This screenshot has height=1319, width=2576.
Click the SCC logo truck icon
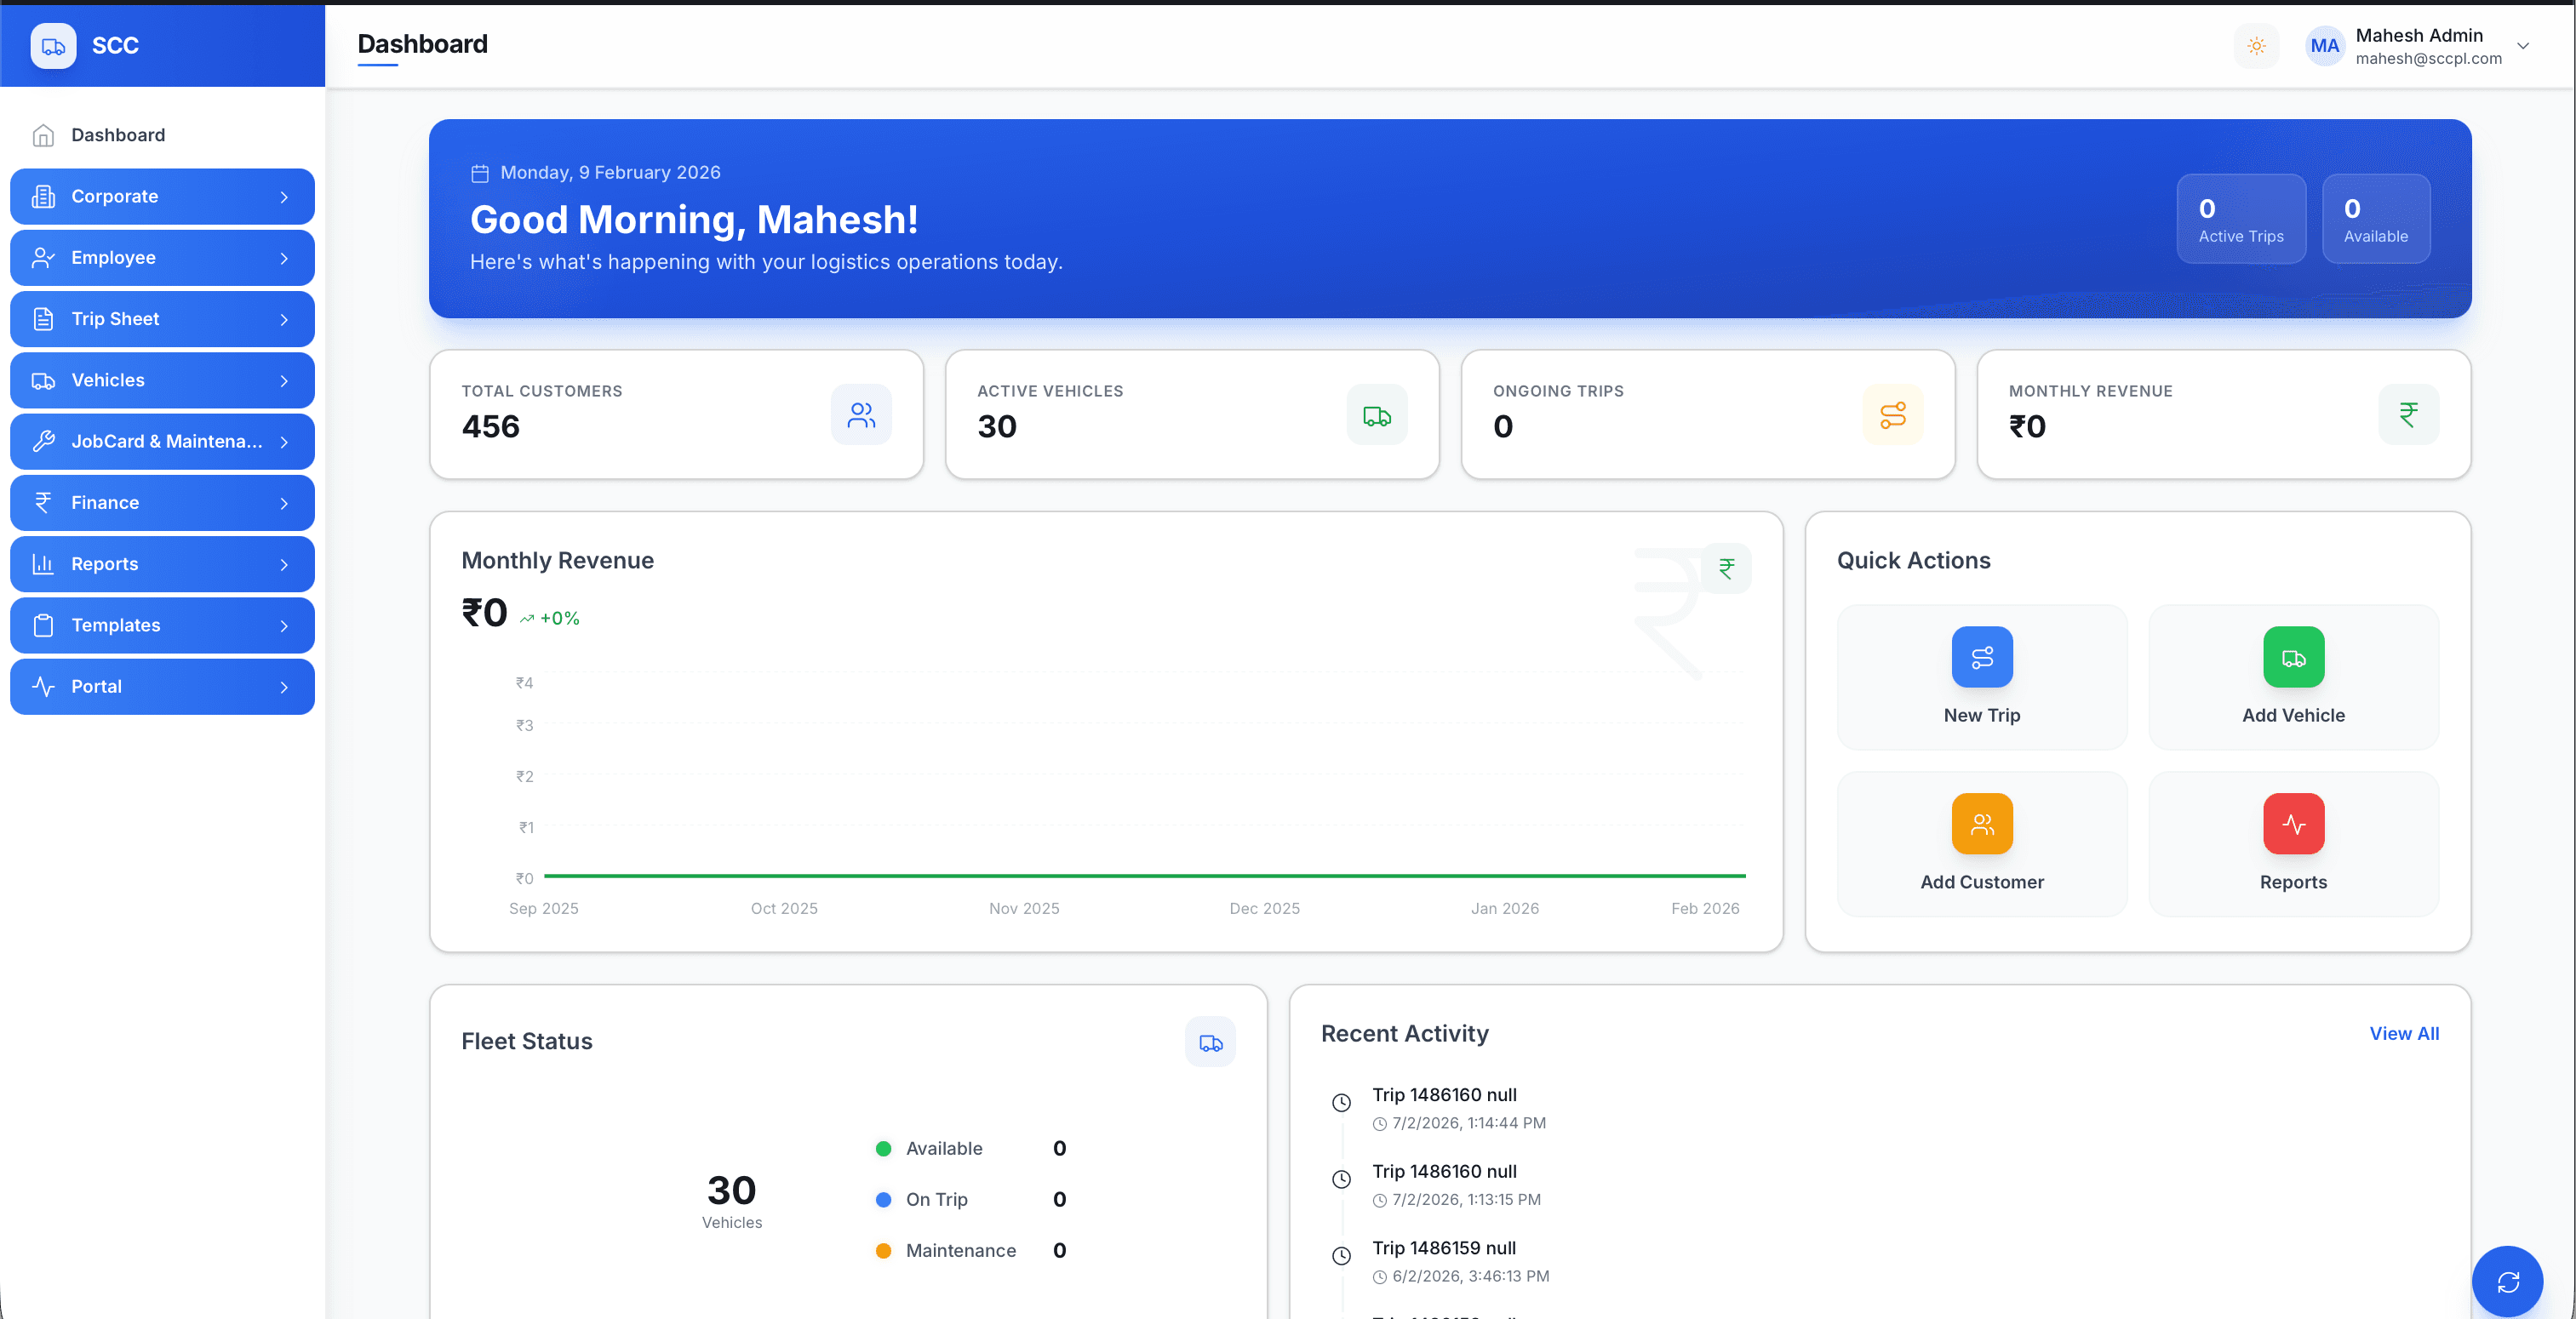coord(53,46)
